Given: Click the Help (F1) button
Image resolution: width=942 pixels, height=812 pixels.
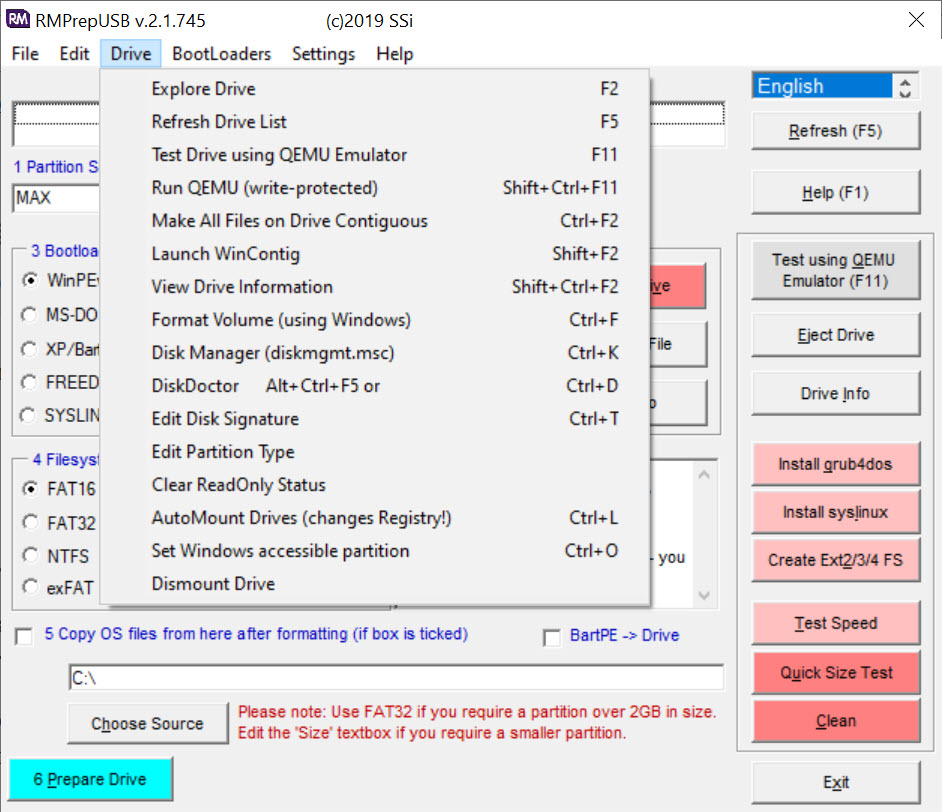Looking at the screenshot, I should [x=836, y=192].
